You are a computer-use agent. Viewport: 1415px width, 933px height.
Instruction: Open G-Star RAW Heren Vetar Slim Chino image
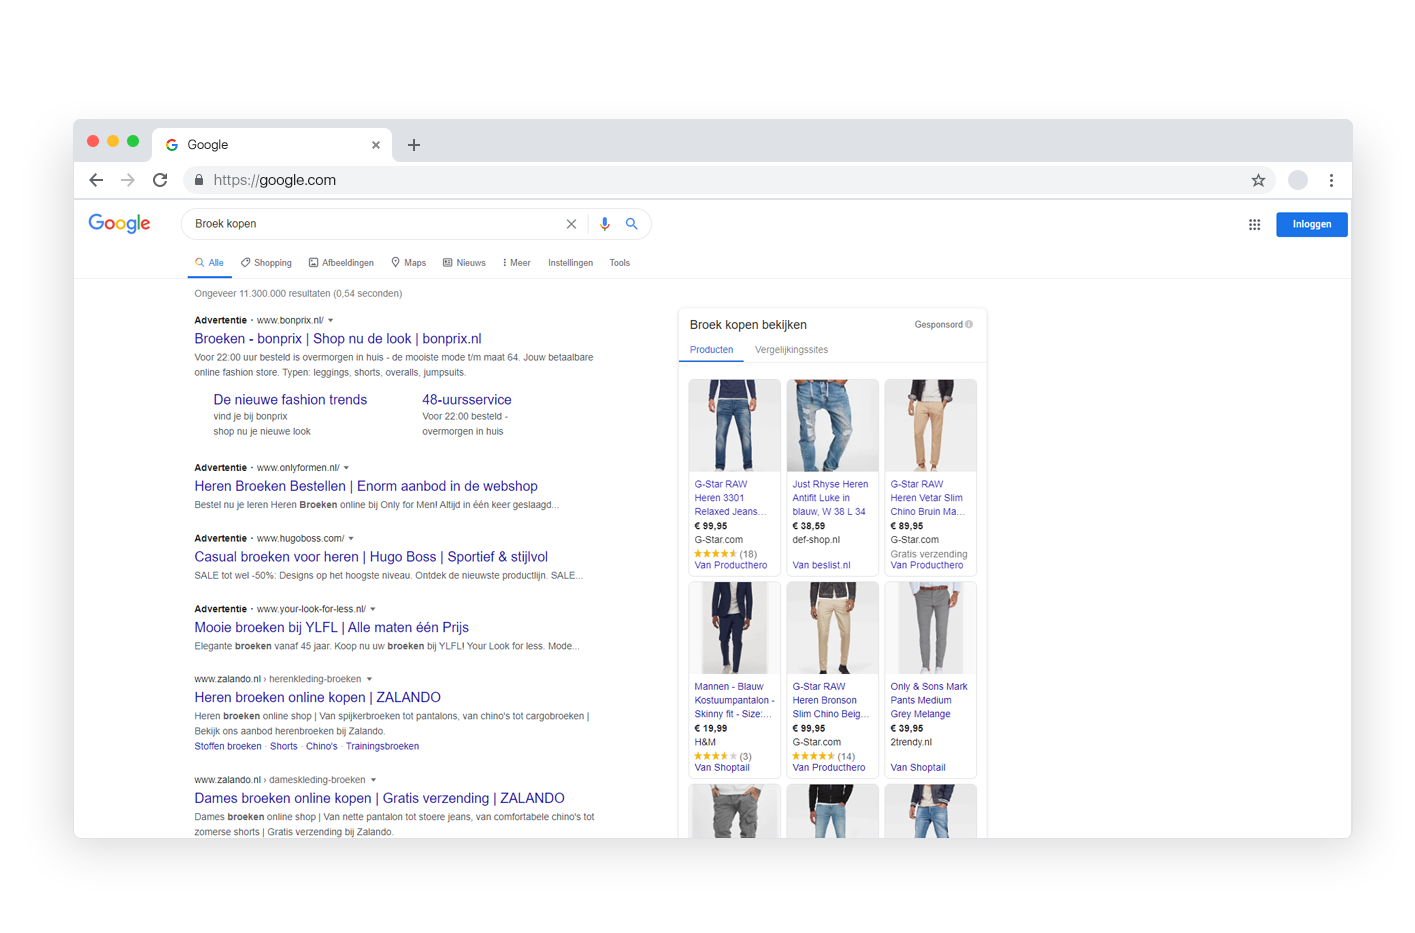[x=930, y=425]
